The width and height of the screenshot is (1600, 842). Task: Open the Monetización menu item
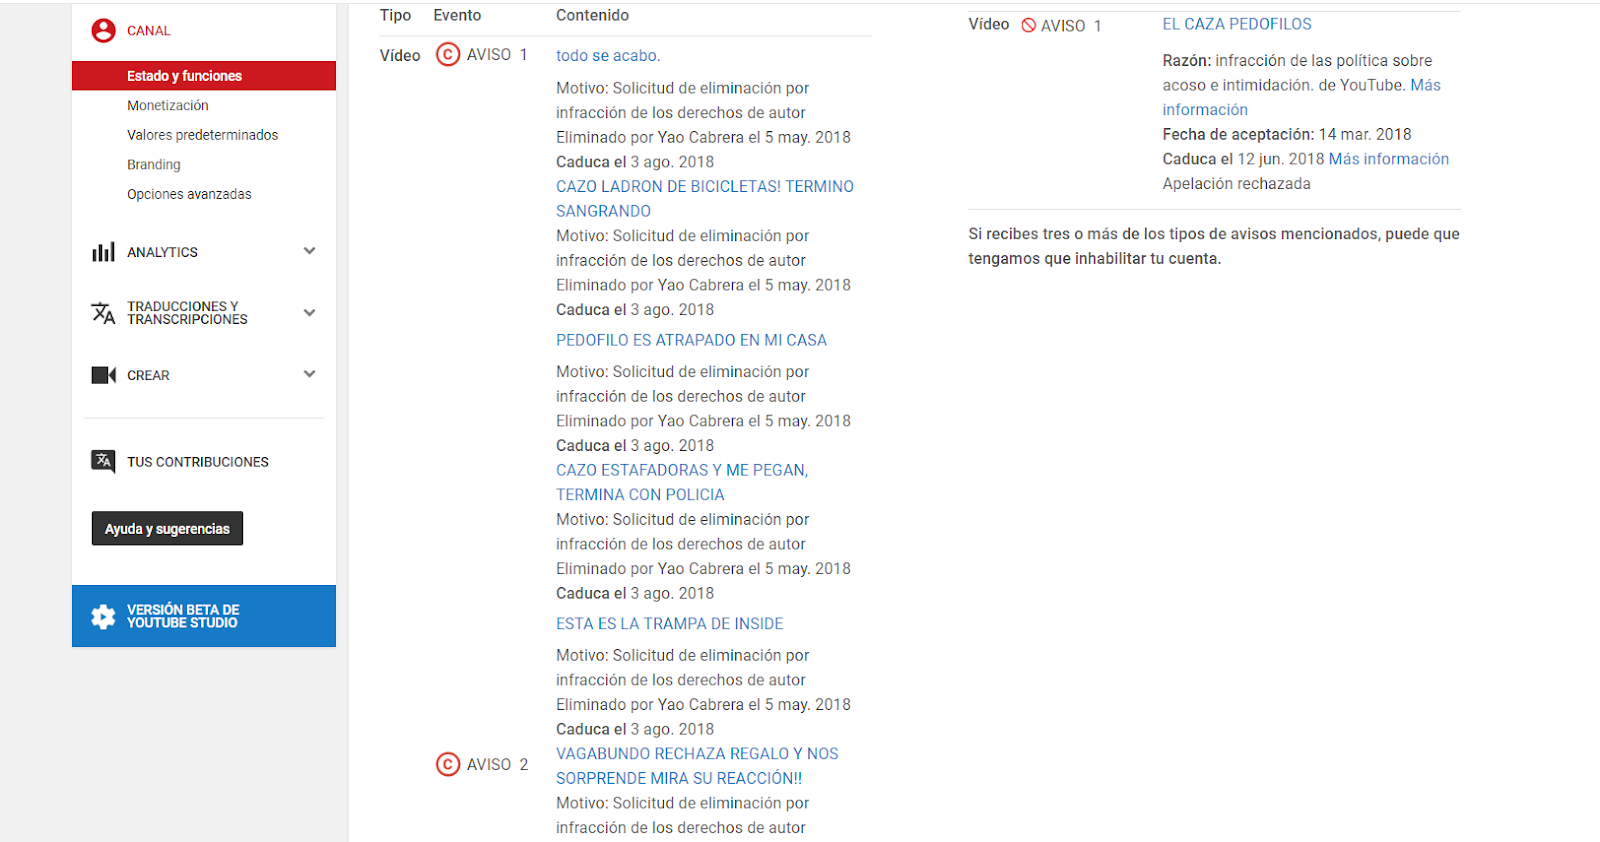(168, 105)
